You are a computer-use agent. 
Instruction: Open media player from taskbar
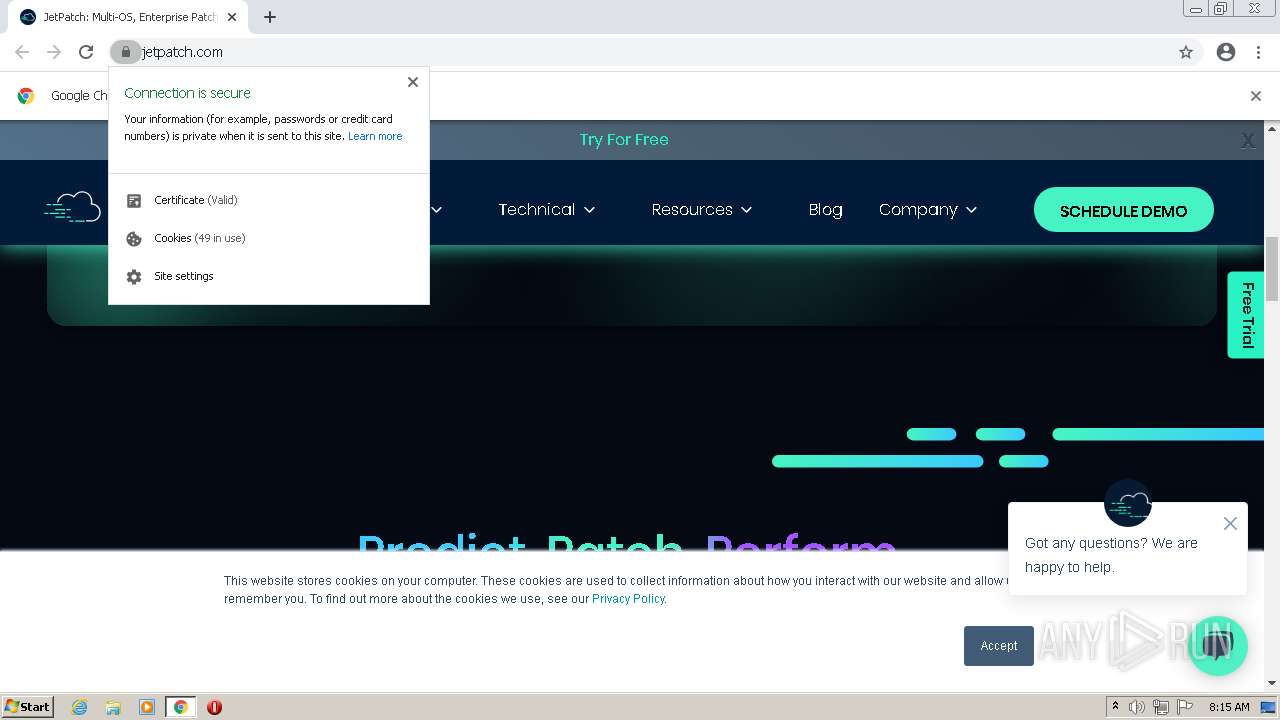tap(147, 707)
